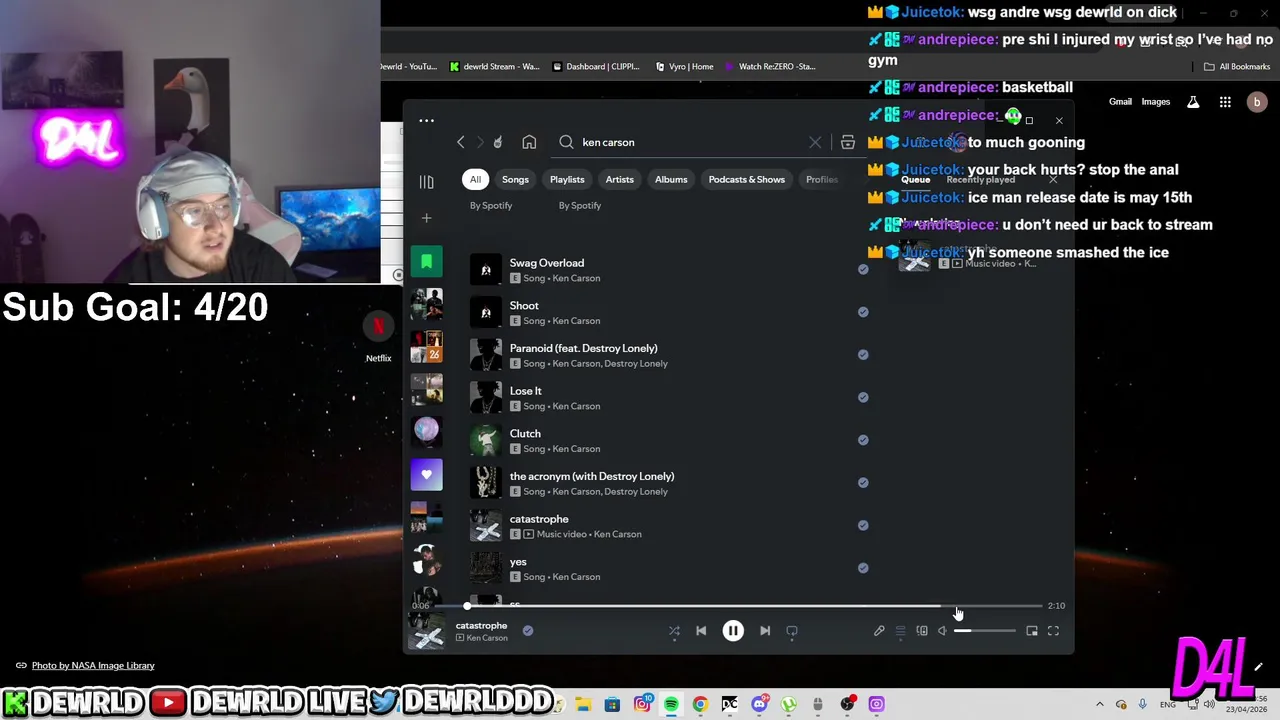The width and height of the screenshot is (1280, 720).
Task: Pause the current song
Action: [x=733, y=631]
